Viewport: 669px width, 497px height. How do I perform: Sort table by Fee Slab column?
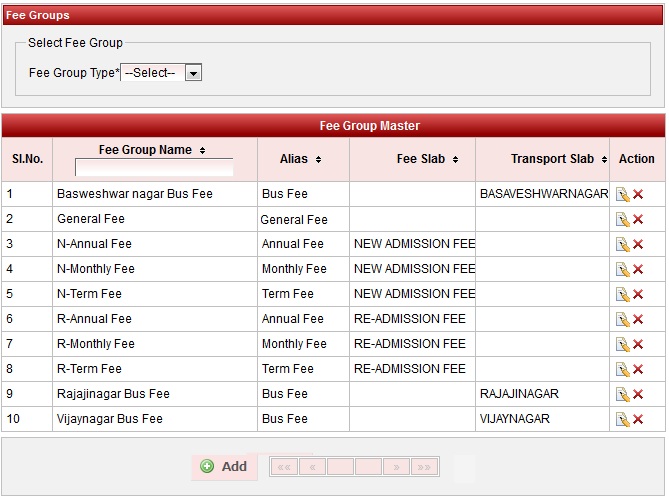coord(427,159)
